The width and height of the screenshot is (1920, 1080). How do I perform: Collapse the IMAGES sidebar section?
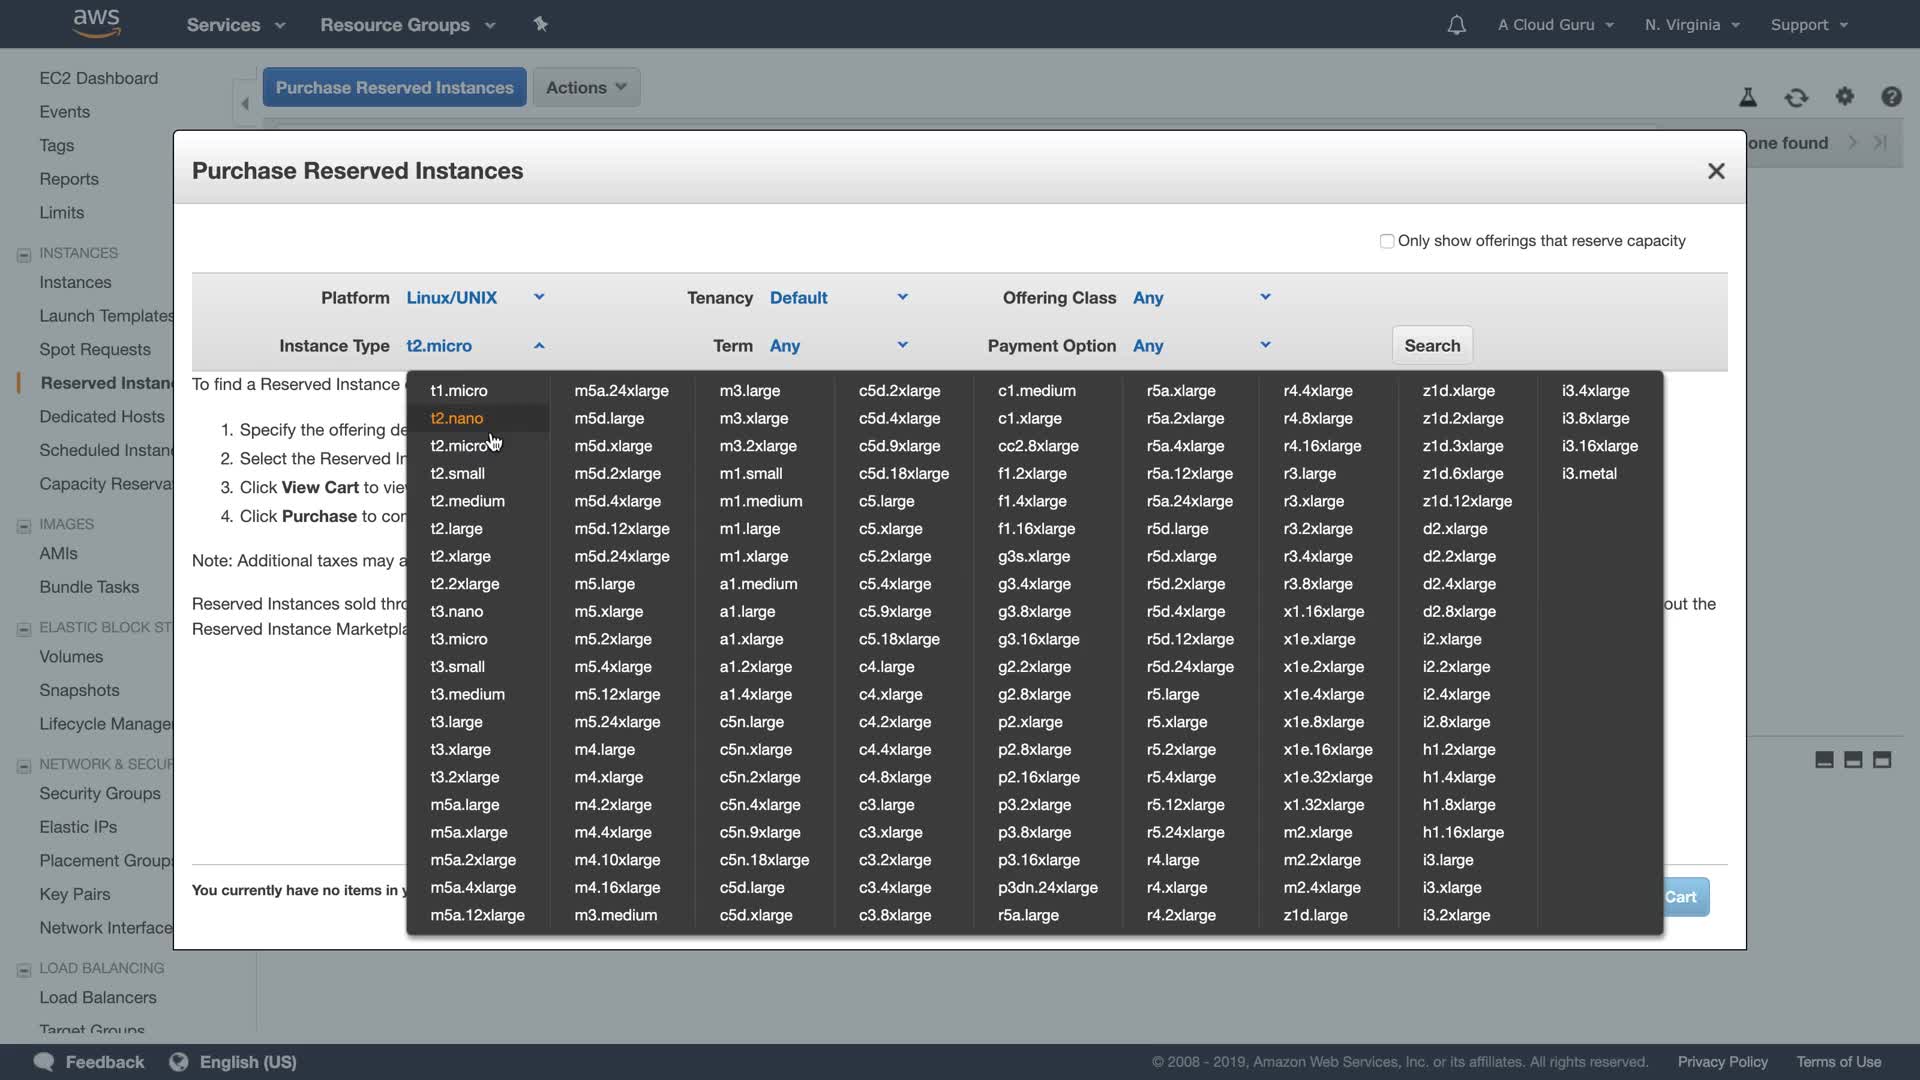[x=24, y=526]
